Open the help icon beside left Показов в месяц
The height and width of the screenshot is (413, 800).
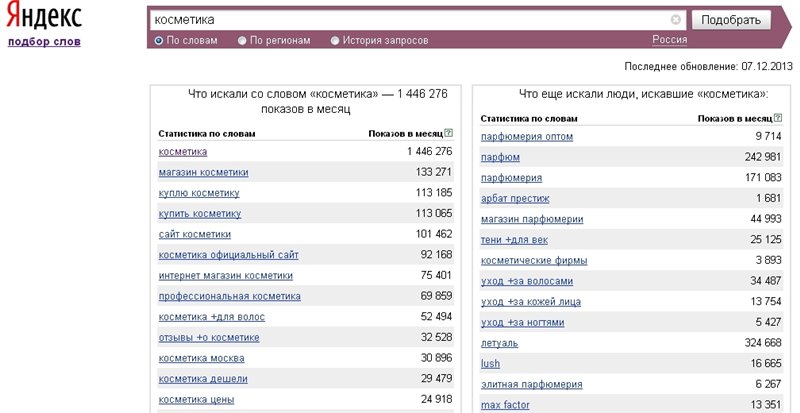pyautogui.click(x=448, y=133)
